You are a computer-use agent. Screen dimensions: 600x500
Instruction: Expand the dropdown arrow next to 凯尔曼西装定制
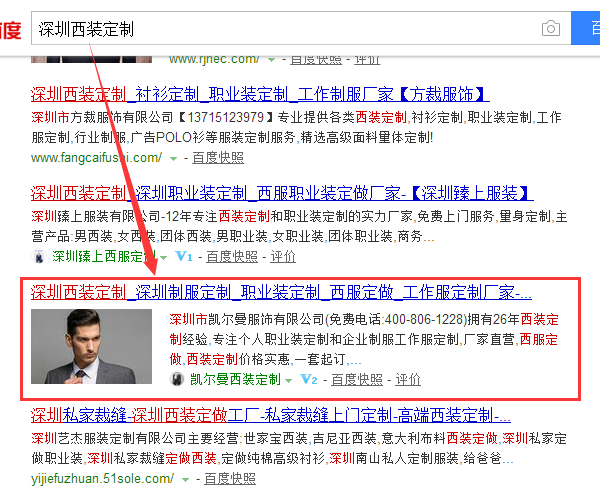click(x=289, y=381)
